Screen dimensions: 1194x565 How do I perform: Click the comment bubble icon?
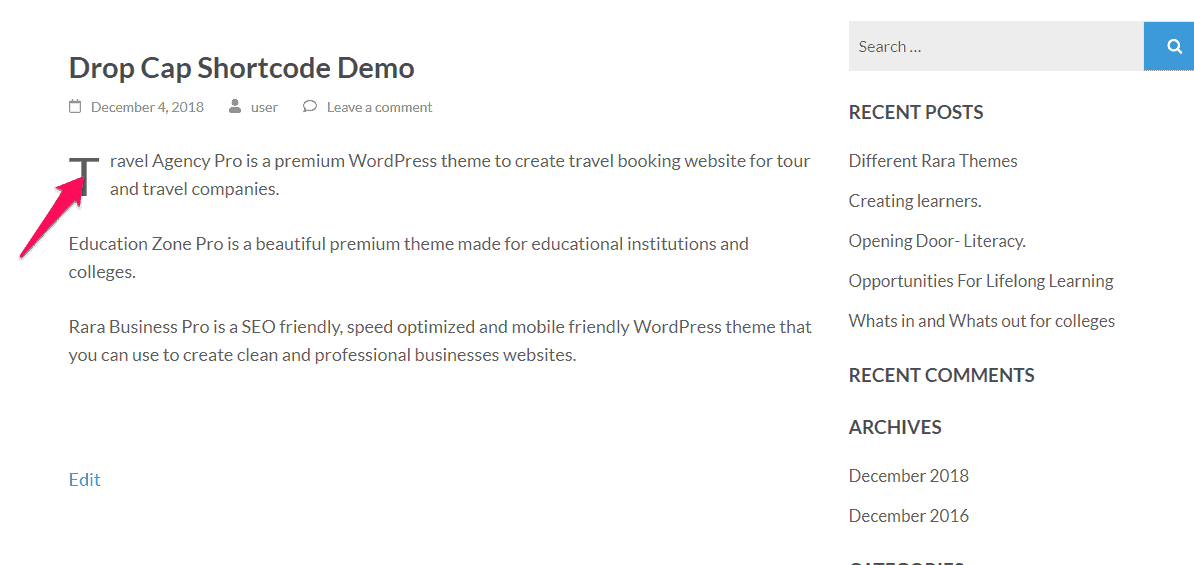click(x=310, y=107)
